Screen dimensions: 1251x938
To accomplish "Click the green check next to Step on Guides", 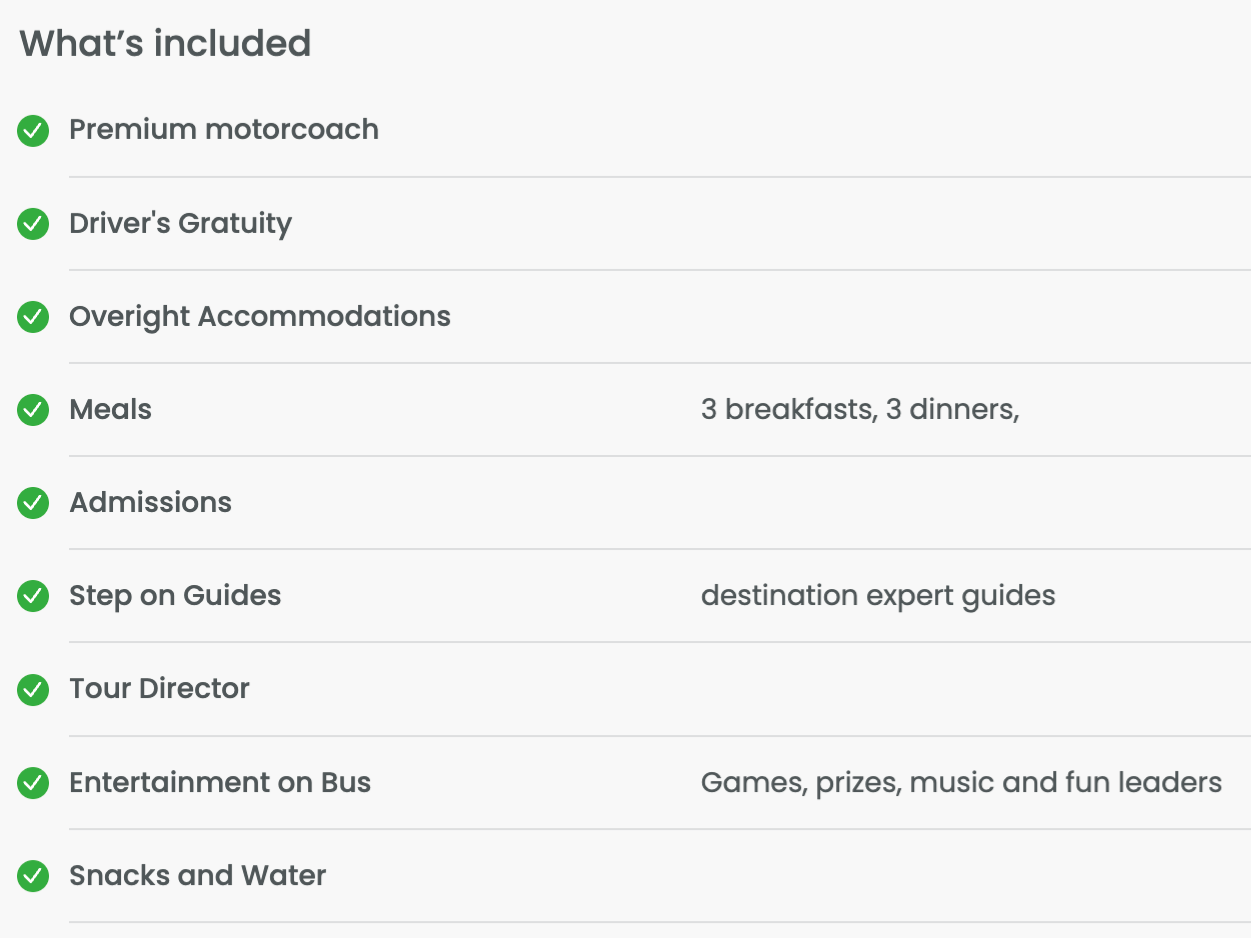I will 33,596.
